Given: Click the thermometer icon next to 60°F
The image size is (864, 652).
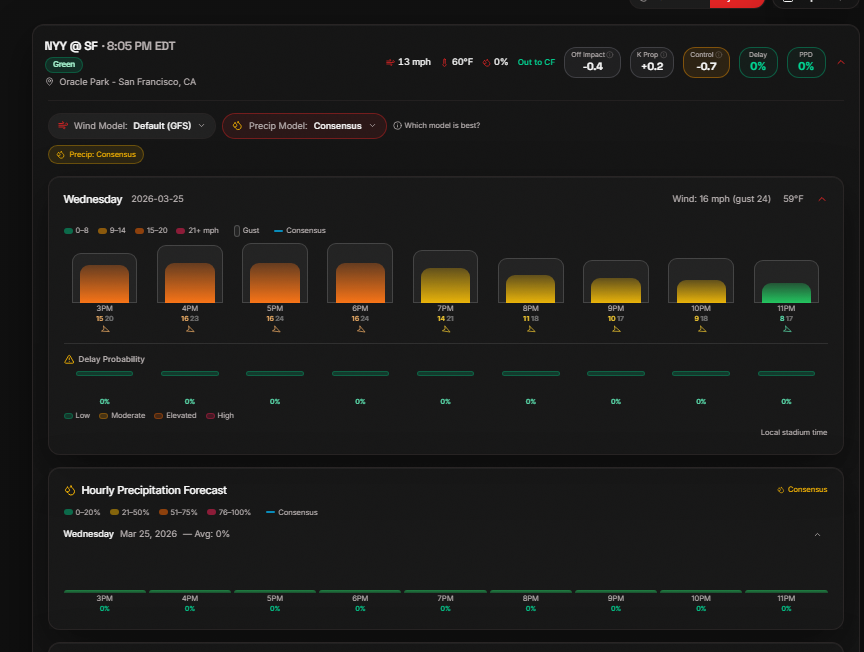Looking at the screenshot, I should [444, 62].
